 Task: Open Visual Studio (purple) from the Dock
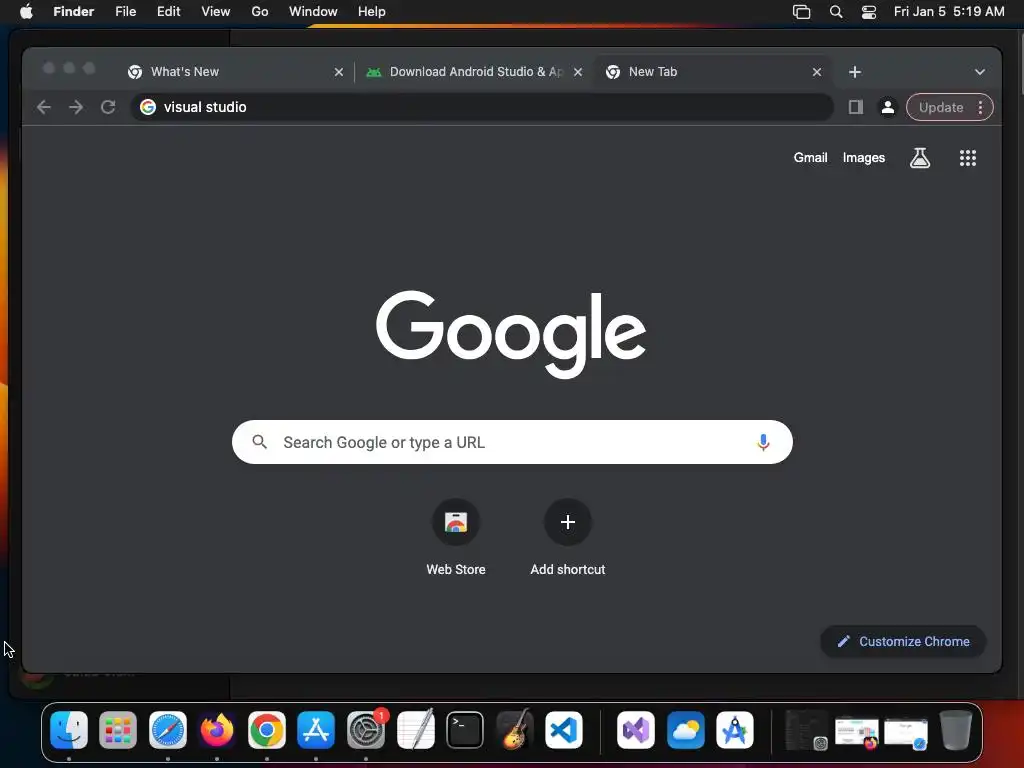point(636,729)
